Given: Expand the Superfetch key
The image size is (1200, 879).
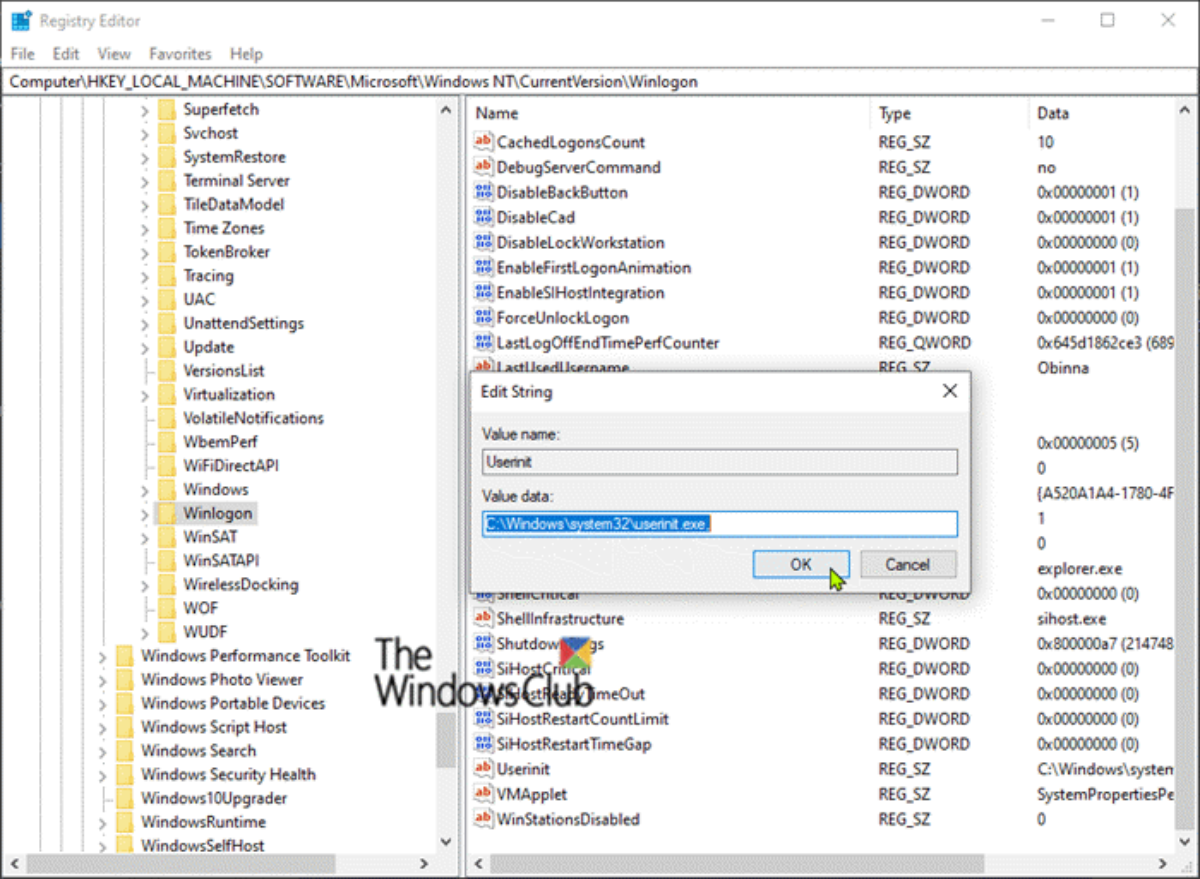Looking at the screenshot, I should 145,109.
